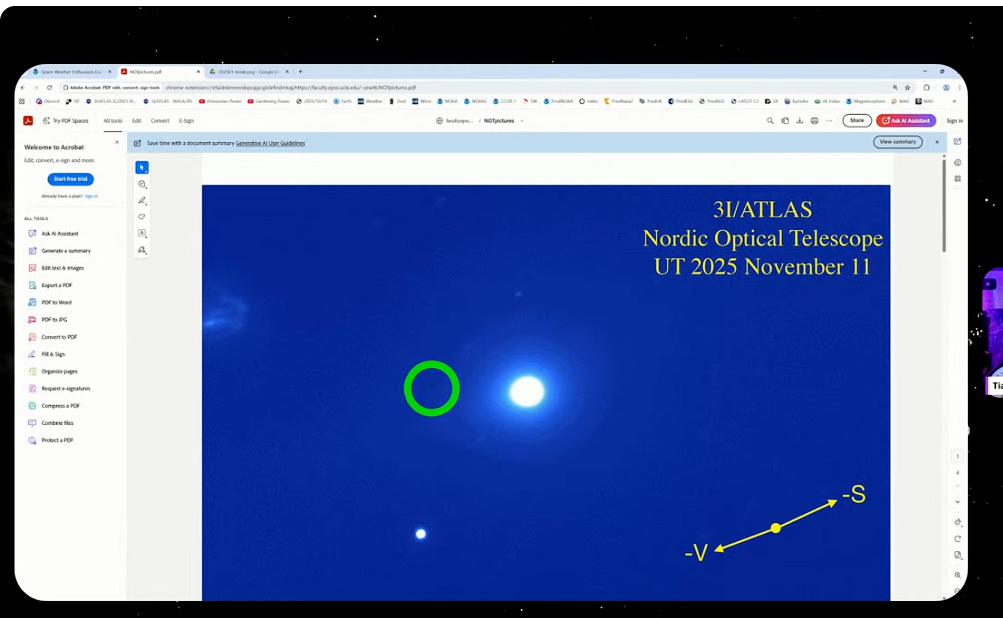Open Try PDF Spaces
1003x618 pixels.
click(x=66, y=120)
